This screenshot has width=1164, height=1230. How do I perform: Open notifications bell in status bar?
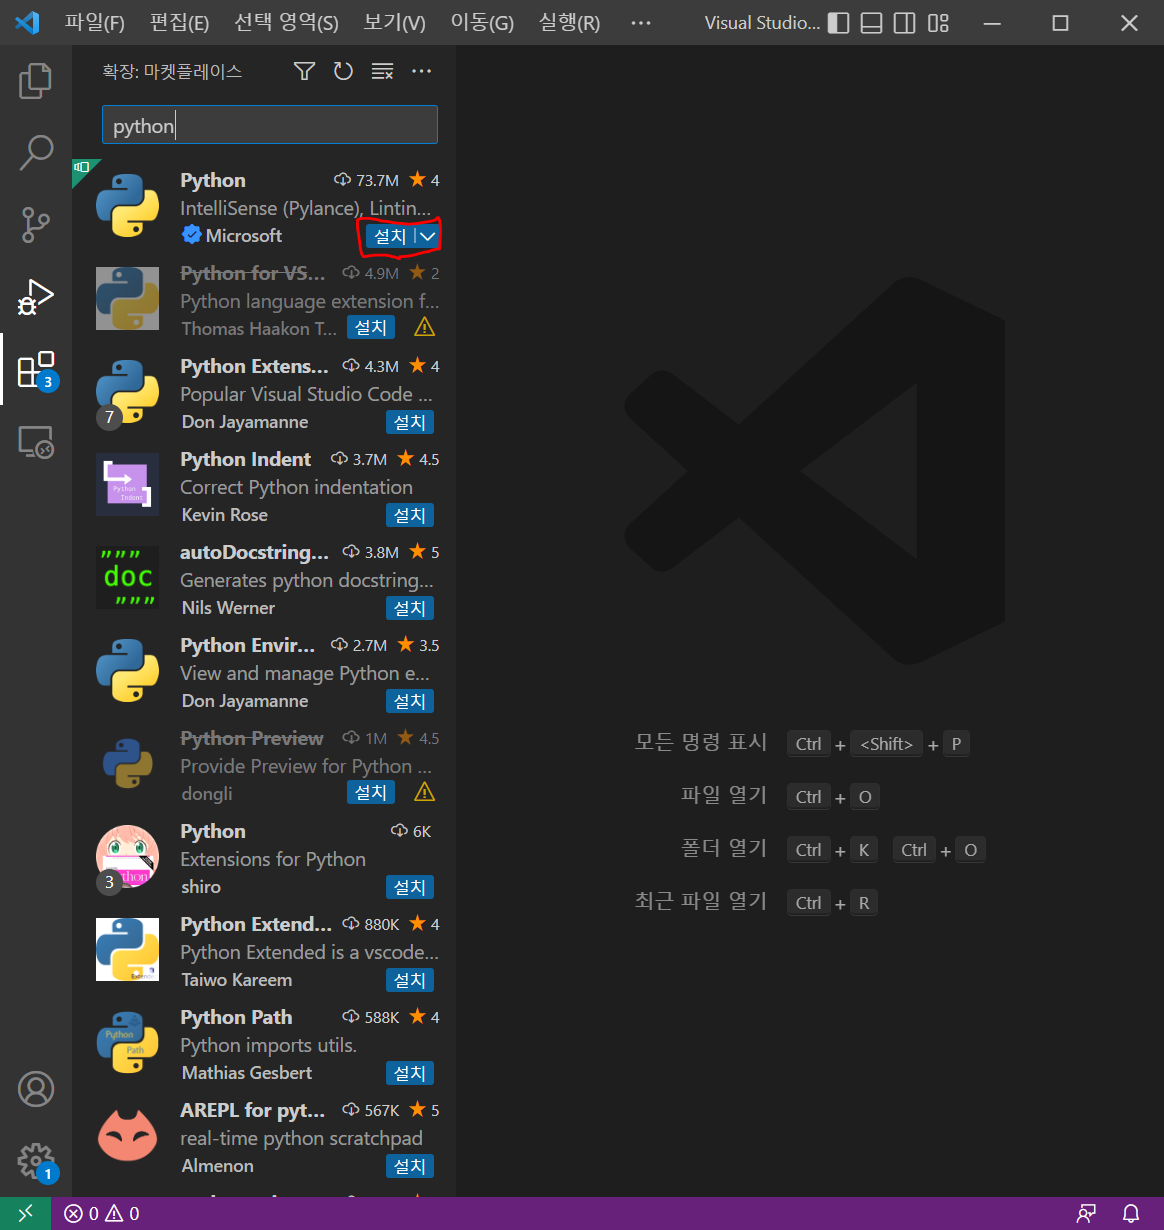tap(1131, 1214)
